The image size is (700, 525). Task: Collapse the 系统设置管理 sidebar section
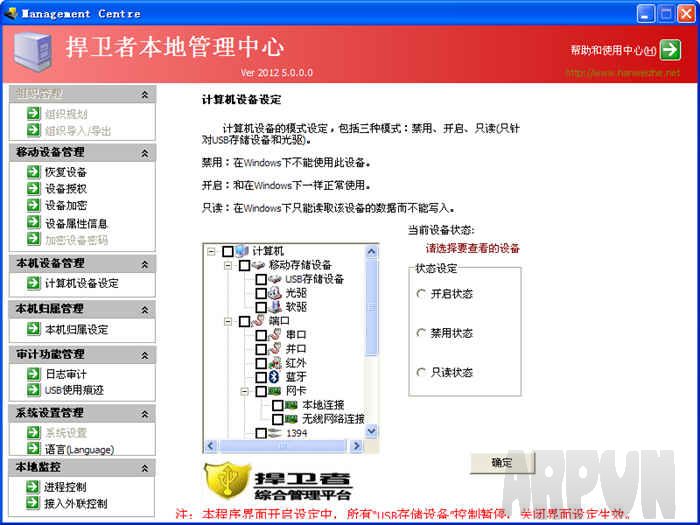(145, 414)
